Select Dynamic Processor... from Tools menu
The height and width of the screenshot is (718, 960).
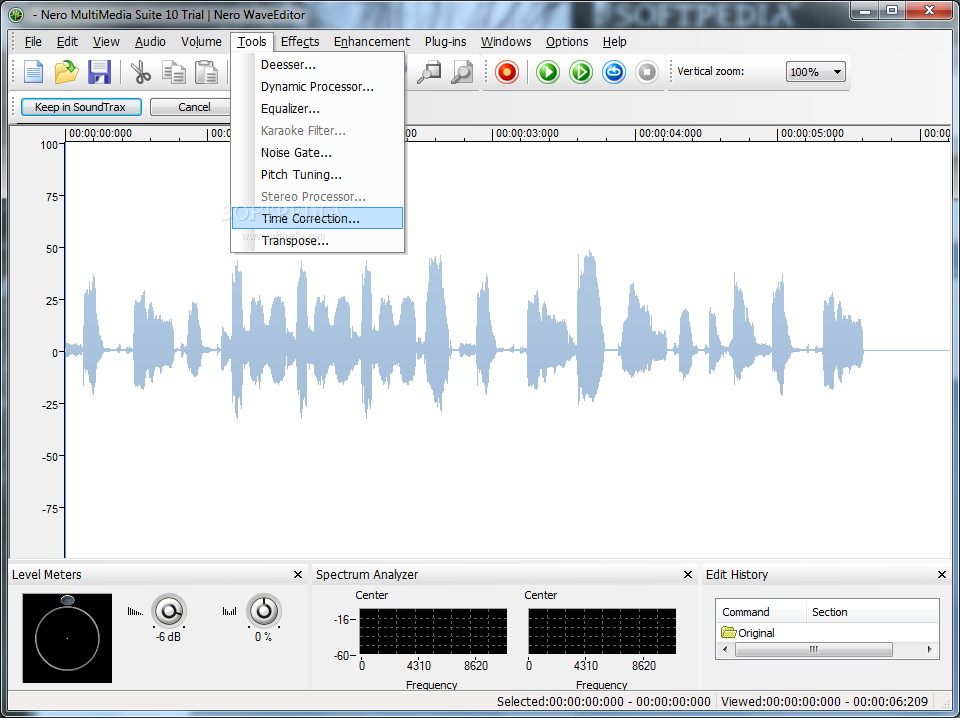(x=317, y=87)
